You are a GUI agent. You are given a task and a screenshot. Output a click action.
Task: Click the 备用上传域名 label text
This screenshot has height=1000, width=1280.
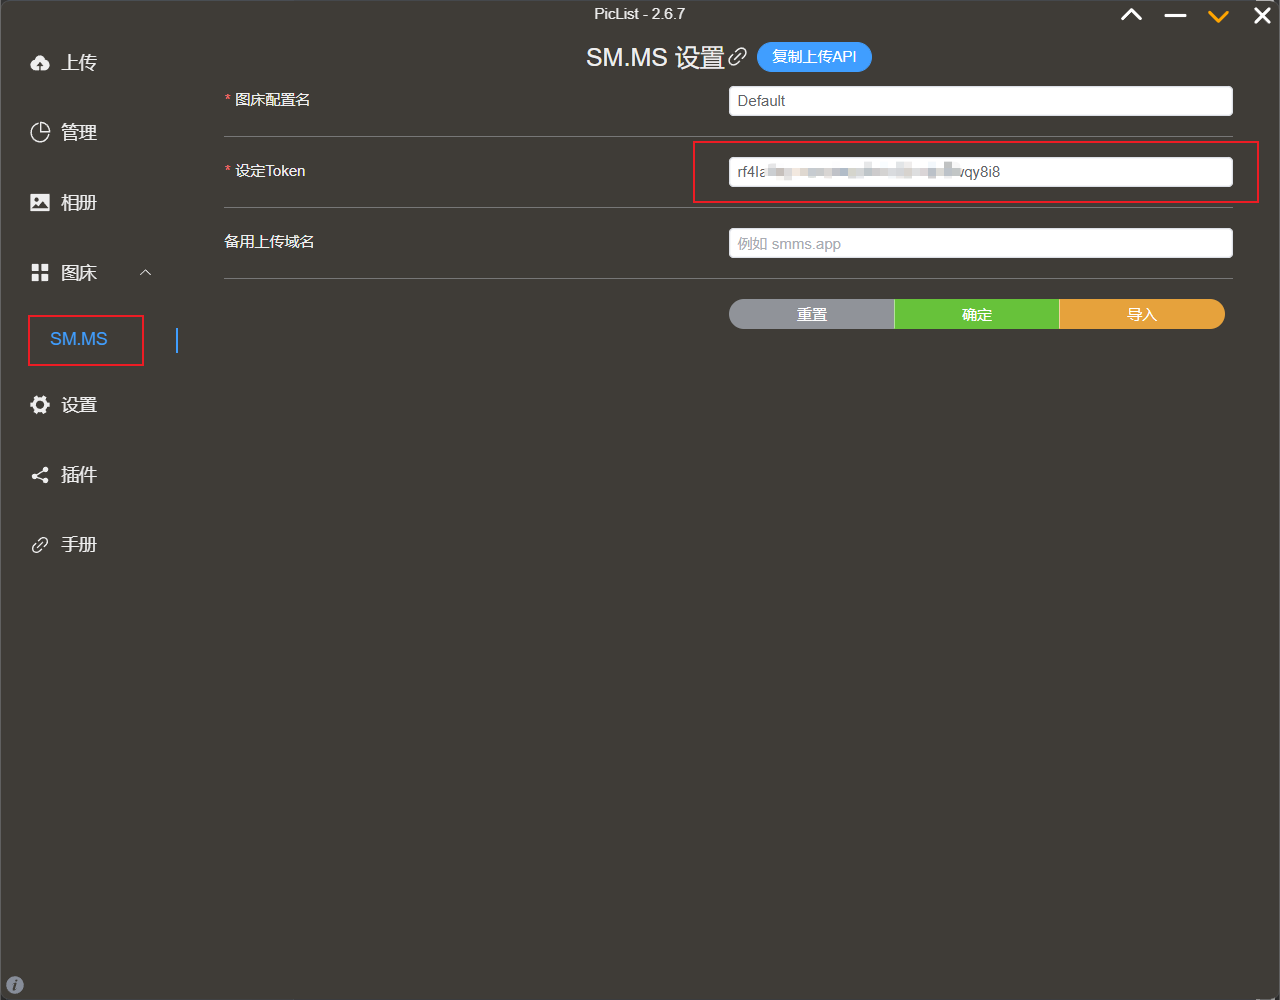(x=269, y=242)
